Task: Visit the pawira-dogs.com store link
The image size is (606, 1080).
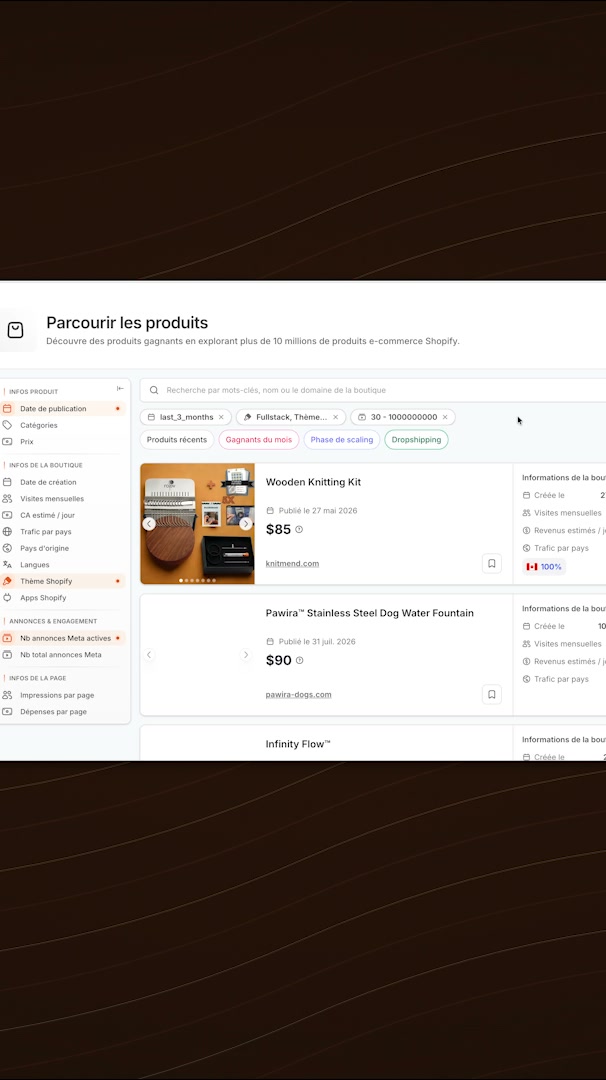Action: click(299, 694)
